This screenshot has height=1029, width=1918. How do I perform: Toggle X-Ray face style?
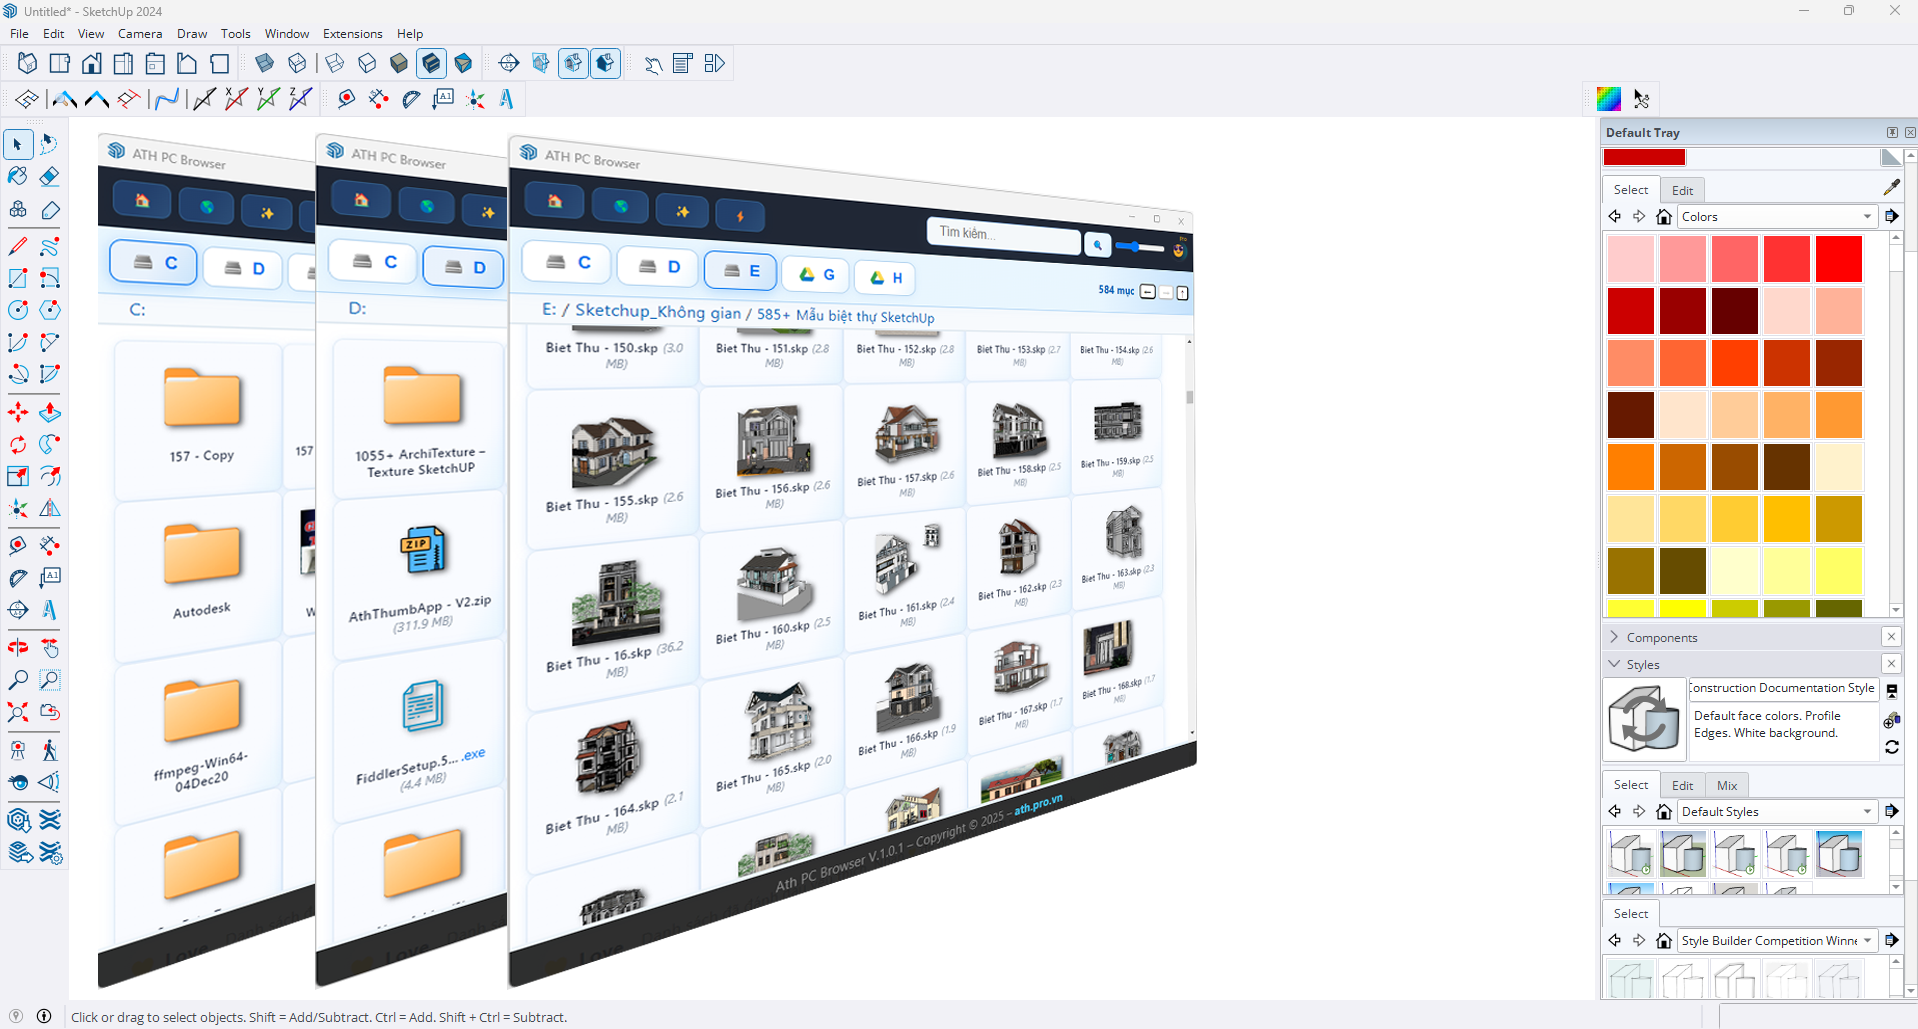265,64
